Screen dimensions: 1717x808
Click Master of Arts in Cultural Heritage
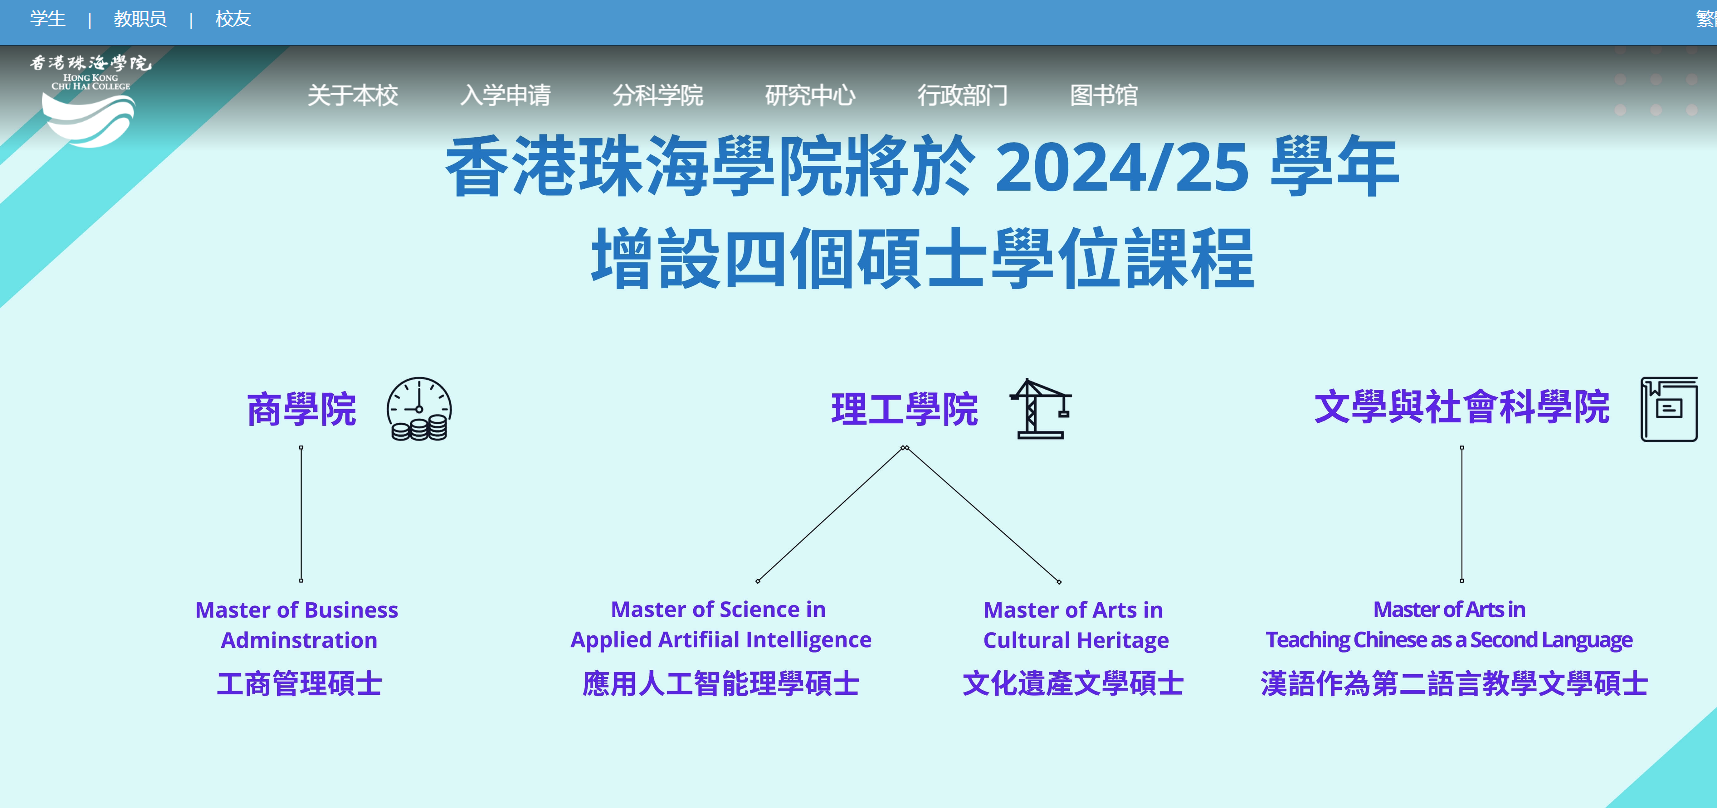[x=1075, y=625]
